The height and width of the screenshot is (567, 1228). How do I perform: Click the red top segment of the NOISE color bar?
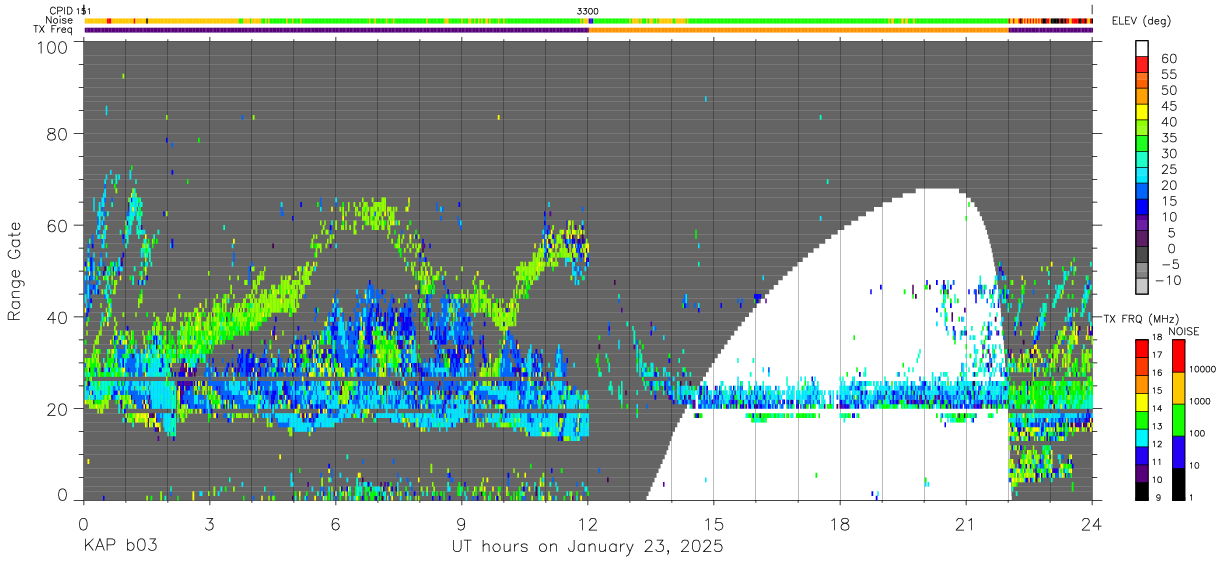[x=1178, y=355]
